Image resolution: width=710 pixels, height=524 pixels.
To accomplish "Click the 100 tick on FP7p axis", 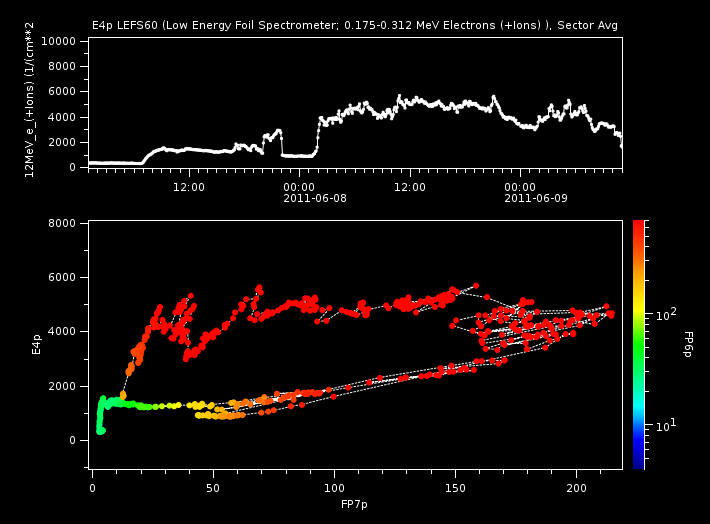I will tap(334, 487).
